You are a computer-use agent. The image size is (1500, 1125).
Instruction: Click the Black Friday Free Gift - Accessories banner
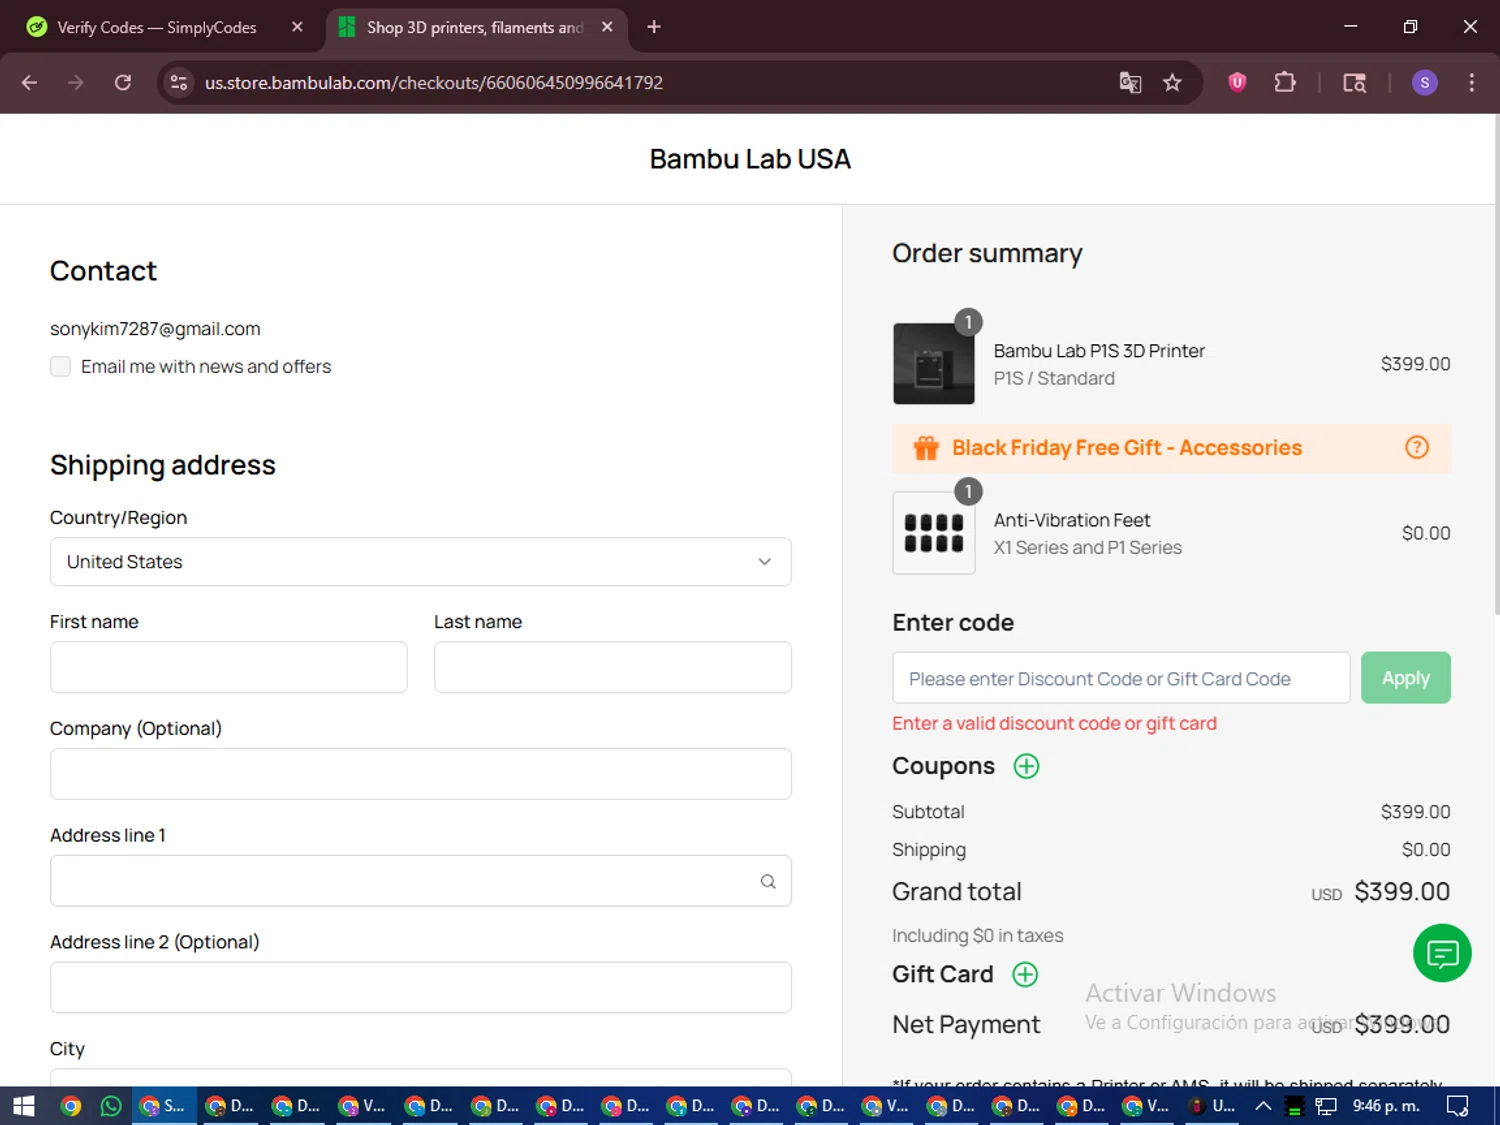coord(1171,448)
